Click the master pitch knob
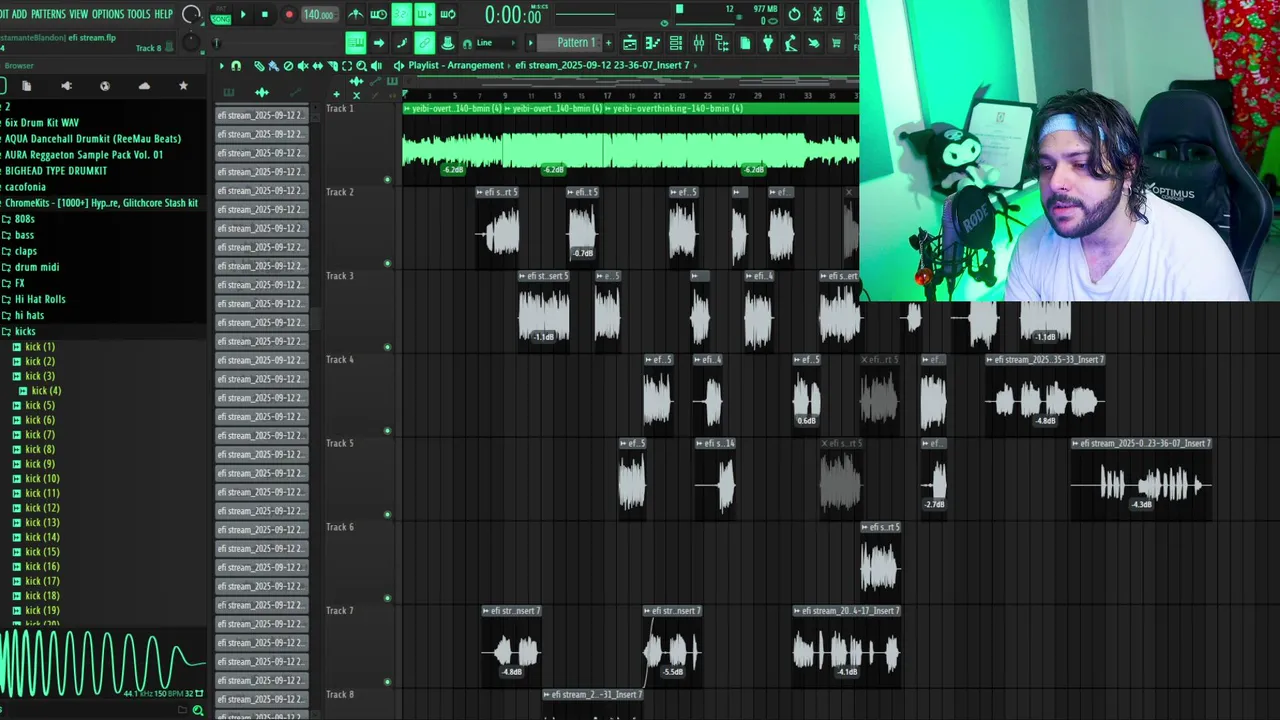This screenshot has width=1280, height=720. (x=189, y=42)
